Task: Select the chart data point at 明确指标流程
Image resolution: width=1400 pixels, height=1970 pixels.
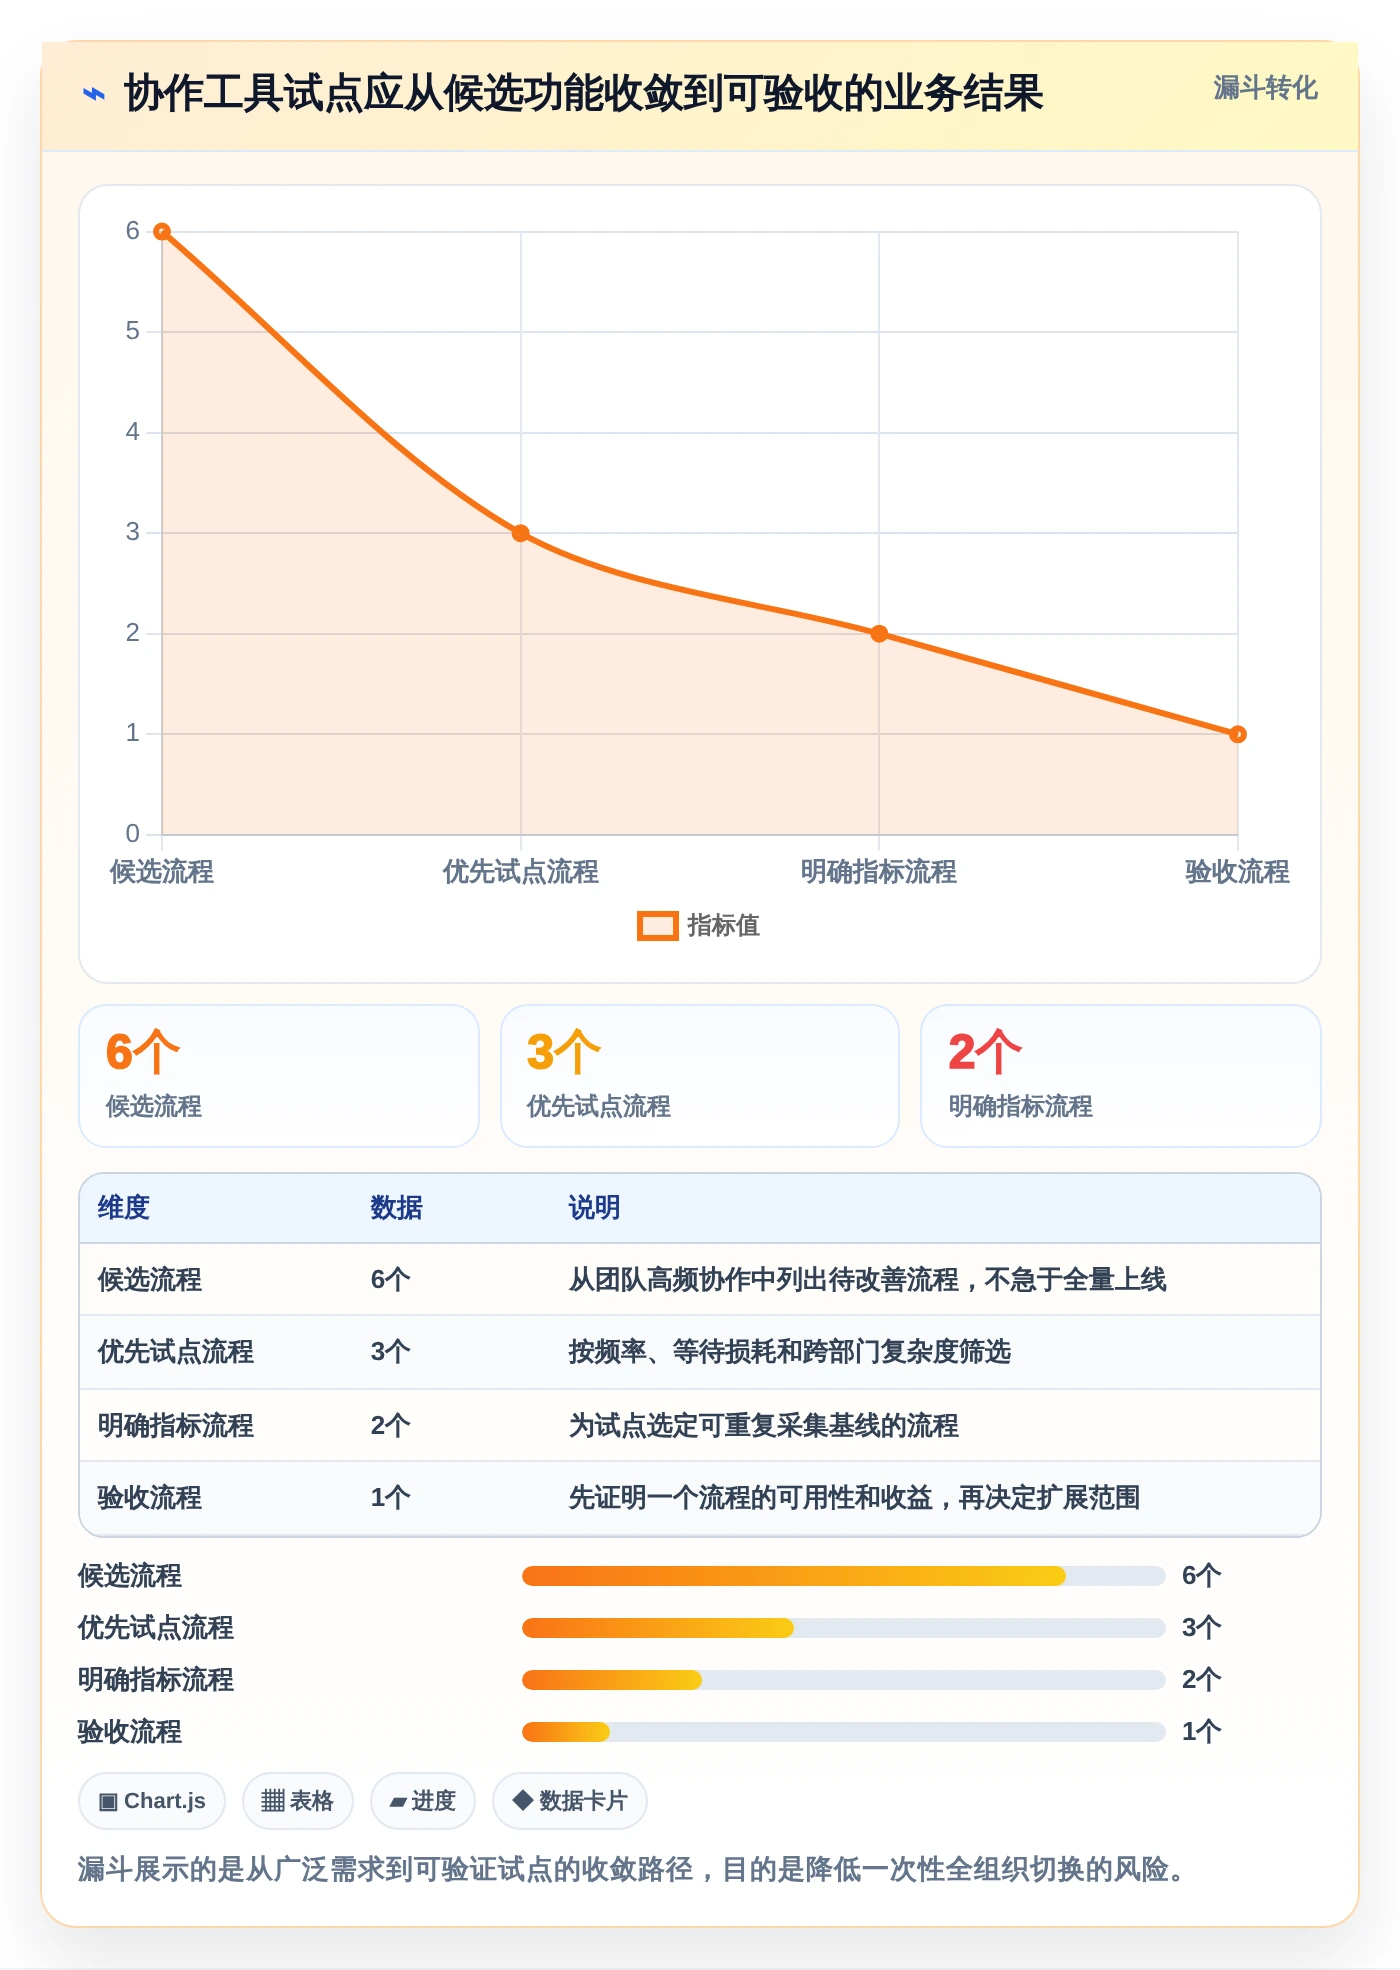Action: point(879,634)
